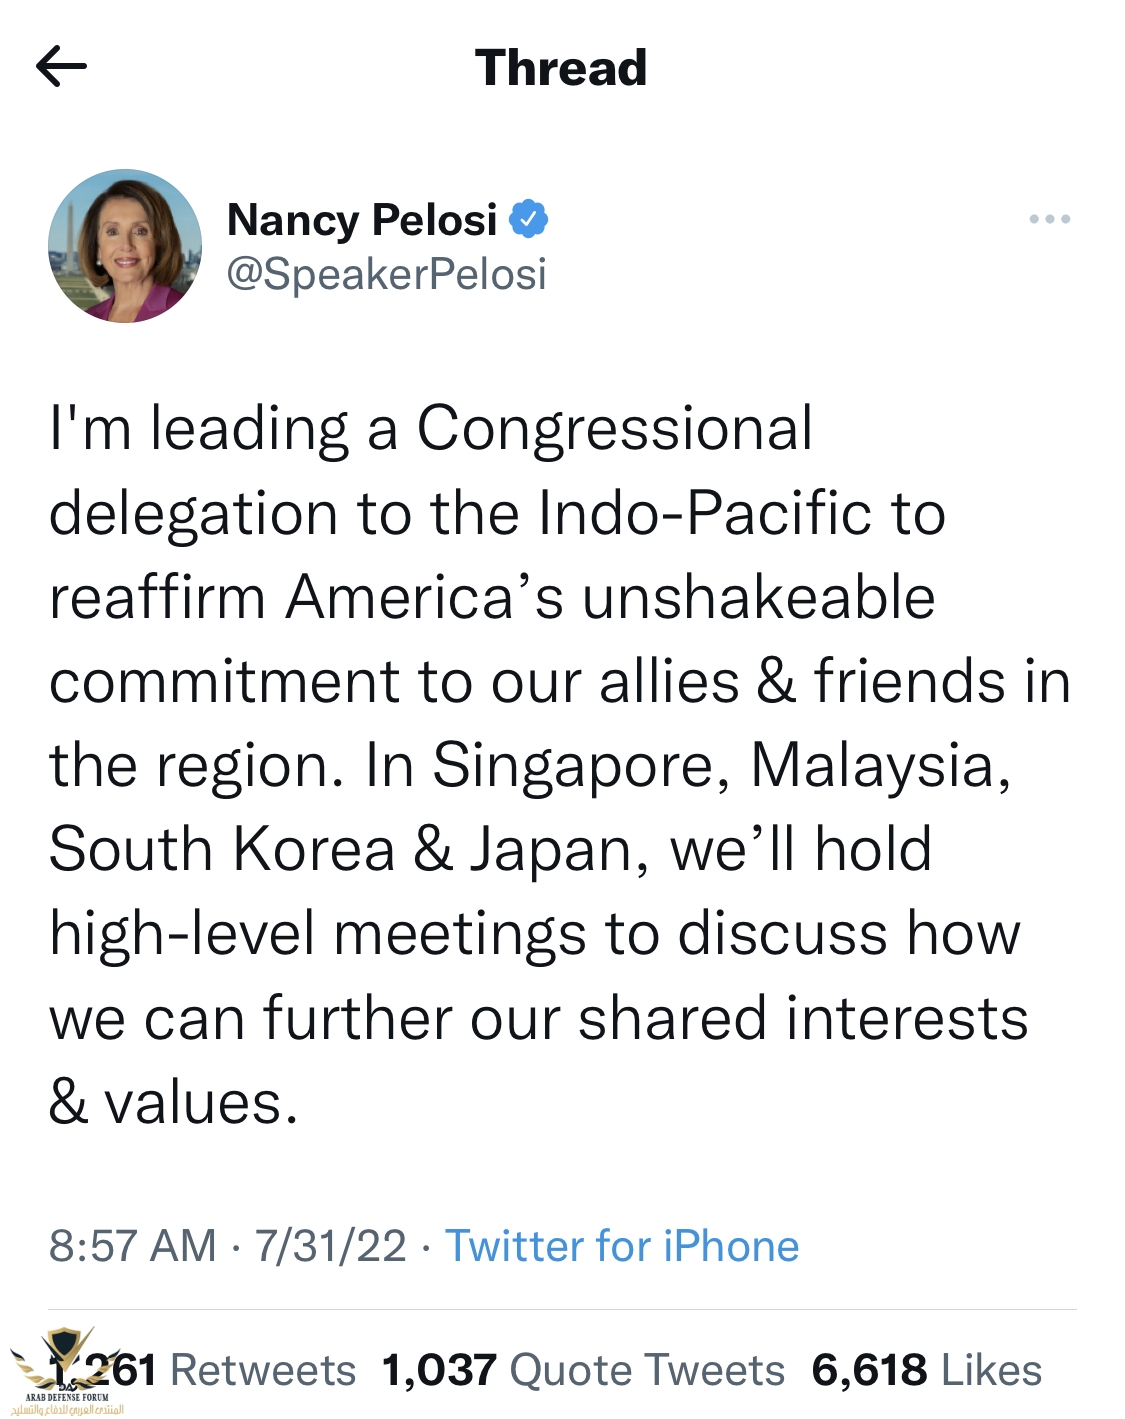Screen dimensions: 1125x1419
Task: Open the @SpeakerPelosi handle
Action: click(x=387, y=274)
